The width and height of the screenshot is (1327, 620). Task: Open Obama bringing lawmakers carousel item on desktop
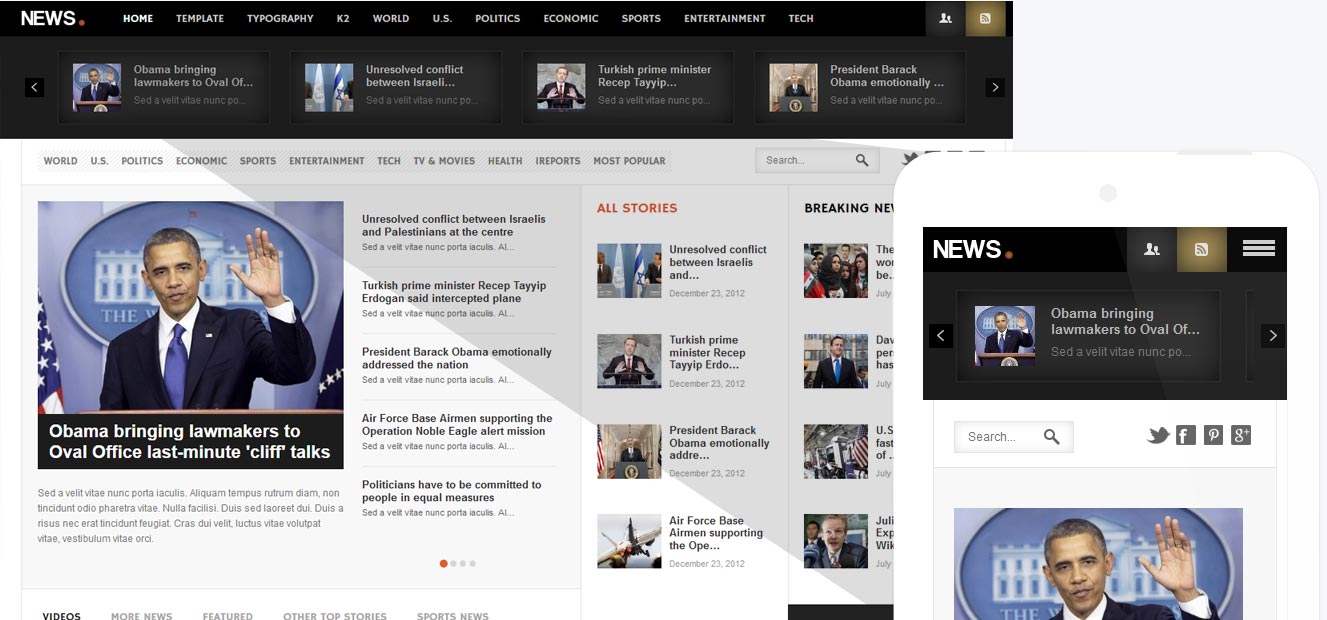[163, 87]
